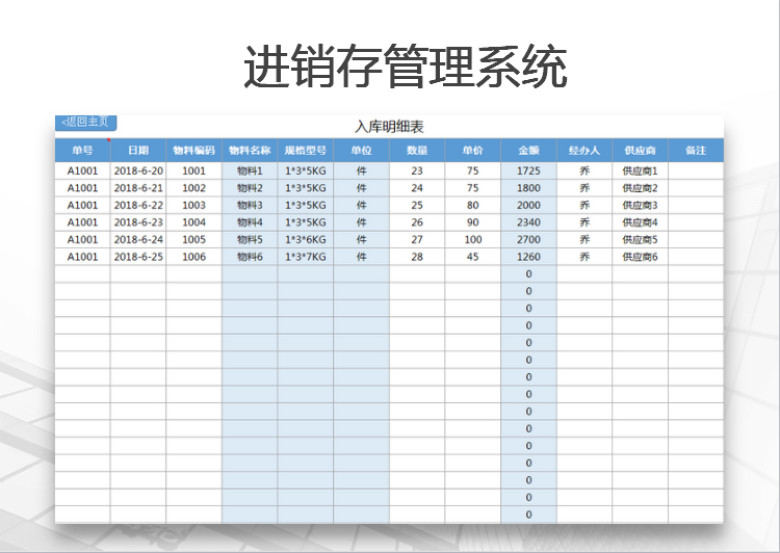Select amount cell 2340
Screen dimensions: 780x553
[529, 222]
